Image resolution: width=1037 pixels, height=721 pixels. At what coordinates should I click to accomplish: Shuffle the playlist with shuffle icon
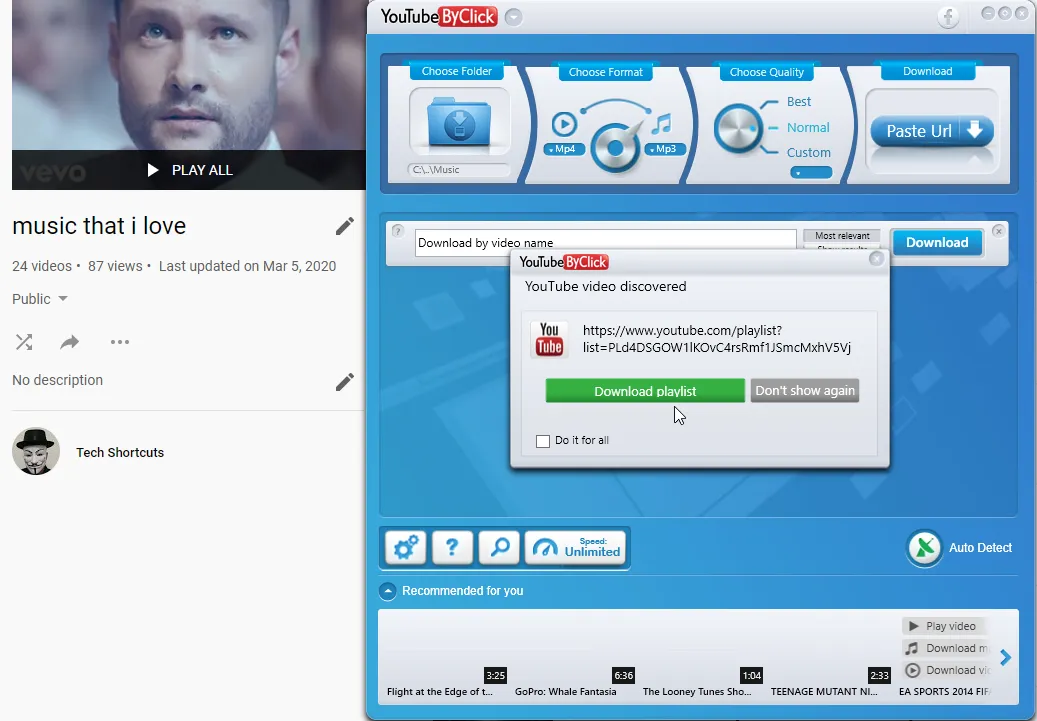[24, 342]
